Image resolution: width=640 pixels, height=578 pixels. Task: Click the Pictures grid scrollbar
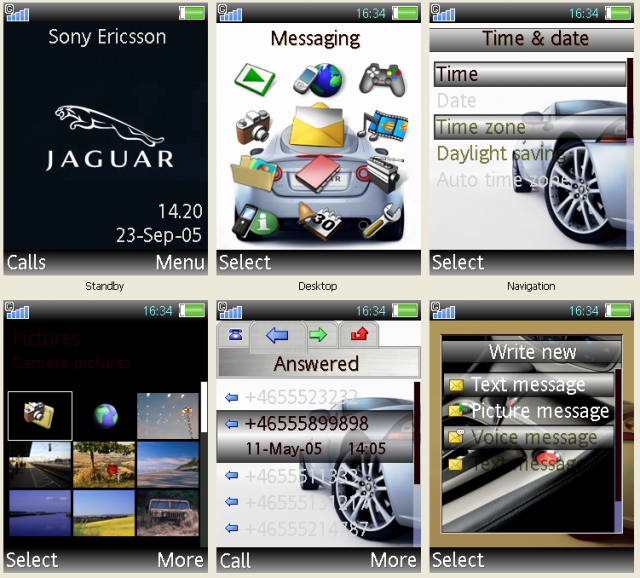coord(204,464)
